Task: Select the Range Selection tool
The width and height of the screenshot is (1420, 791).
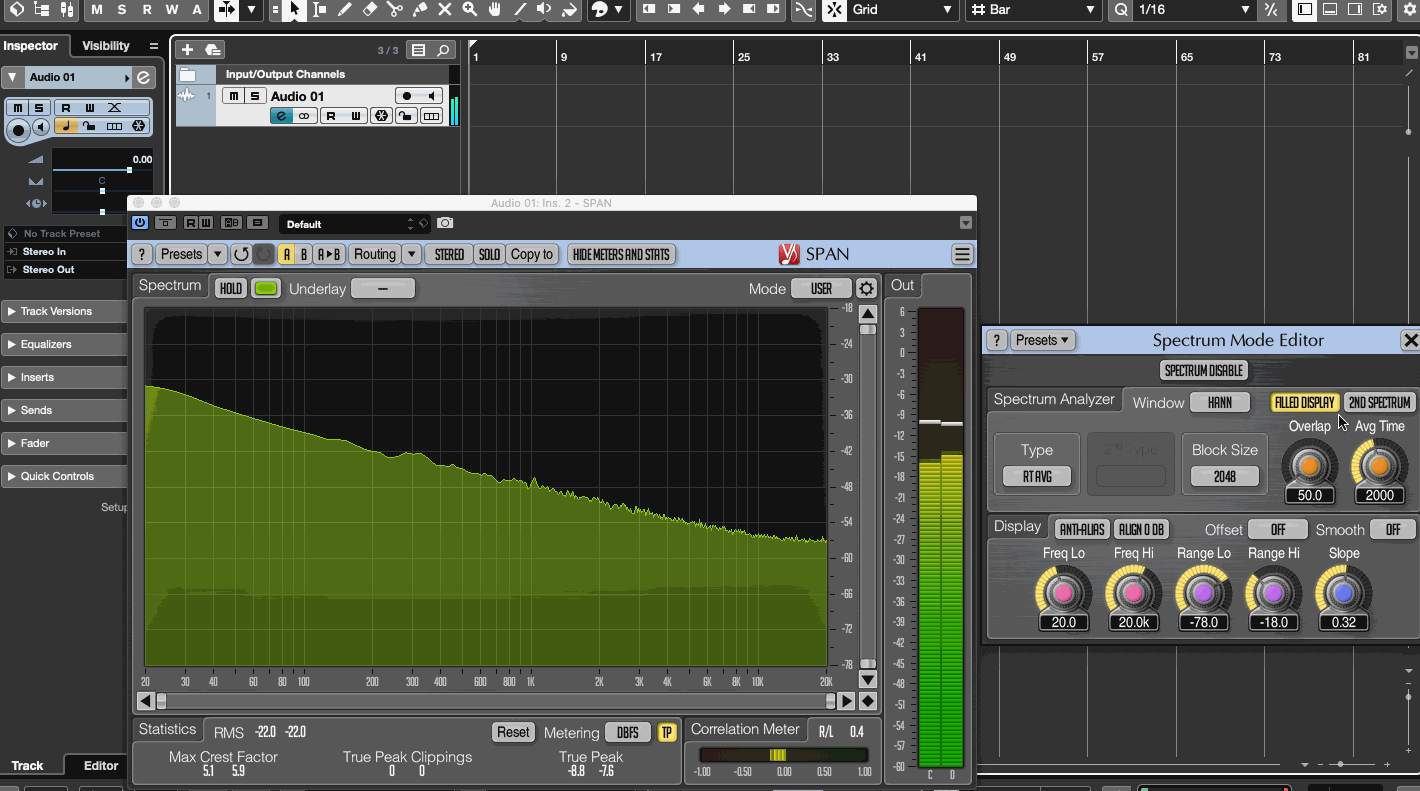Action: [319, 10]
